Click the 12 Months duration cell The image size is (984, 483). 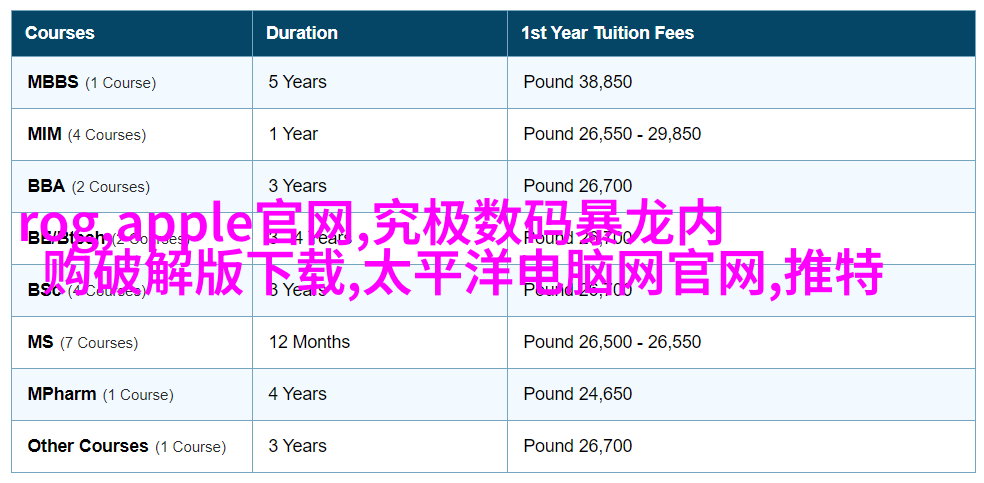tap(380, 342)
